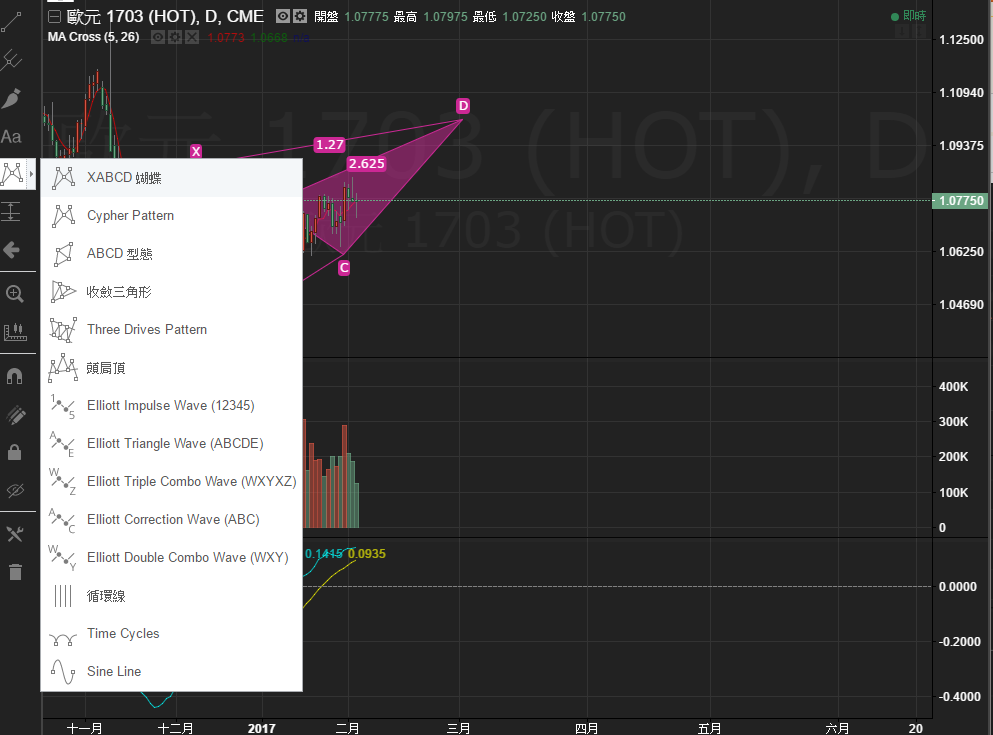Click the 歐元 1703 (HOT), D, CME title
Screen dimensions: 993x735
coord(165,16)
